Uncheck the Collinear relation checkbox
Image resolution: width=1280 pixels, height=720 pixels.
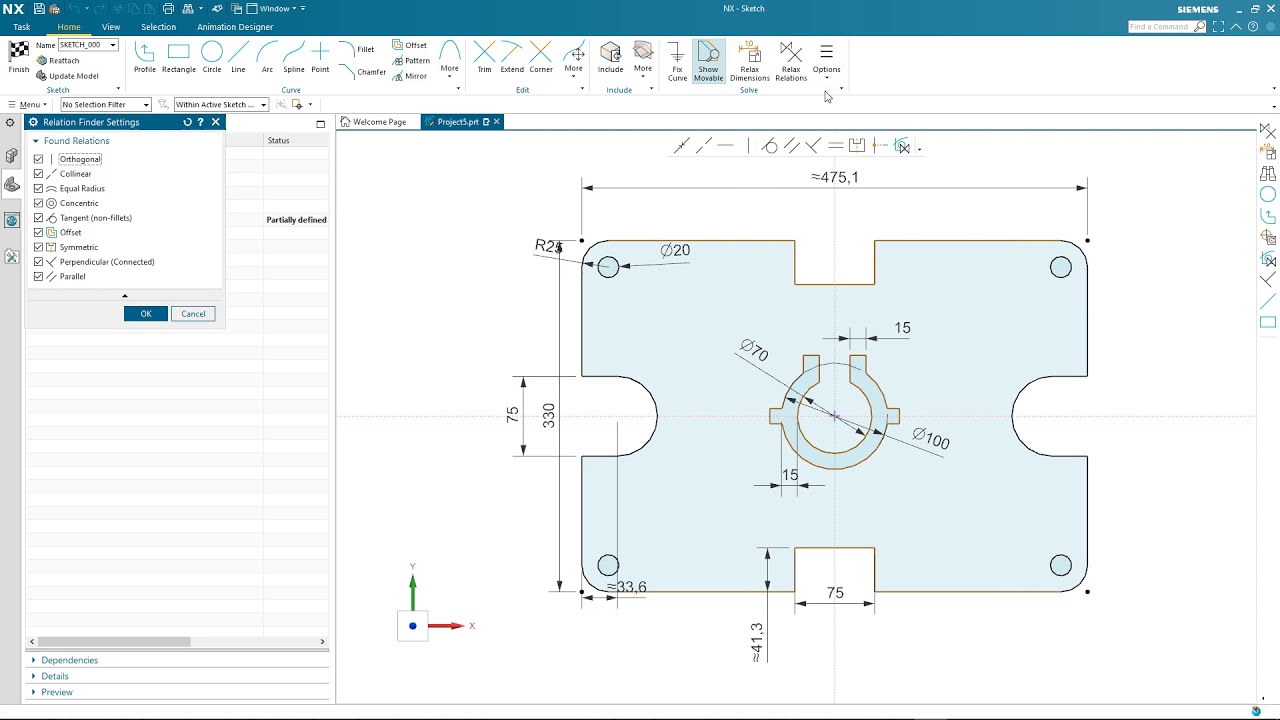click(x=39, y=174)
